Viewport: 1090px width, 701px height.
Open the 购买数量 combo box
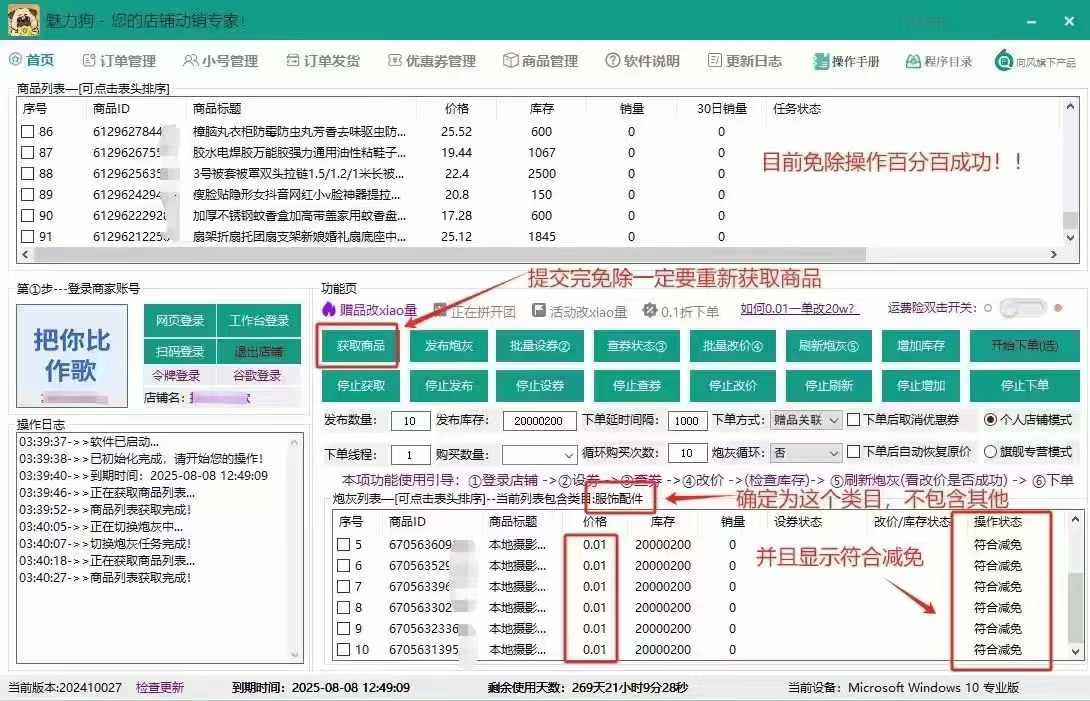click(x=540, y=454)
